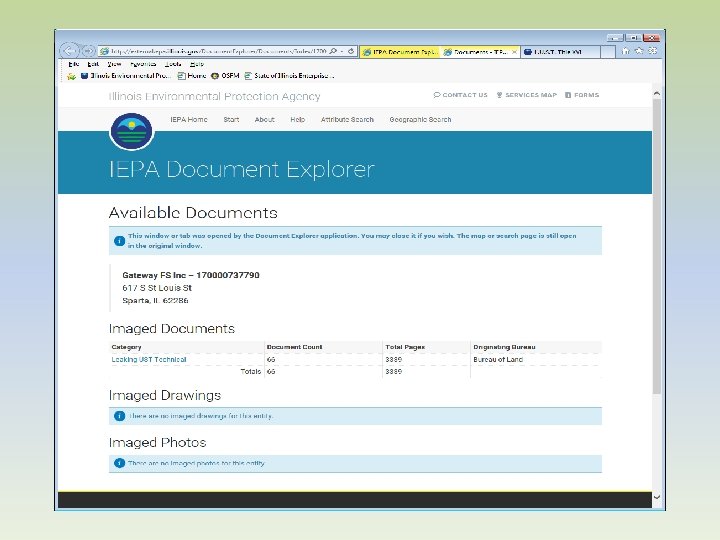Click the add-to-favorites bar star icon
Screen dimensions: 720x540
point(71,76)
